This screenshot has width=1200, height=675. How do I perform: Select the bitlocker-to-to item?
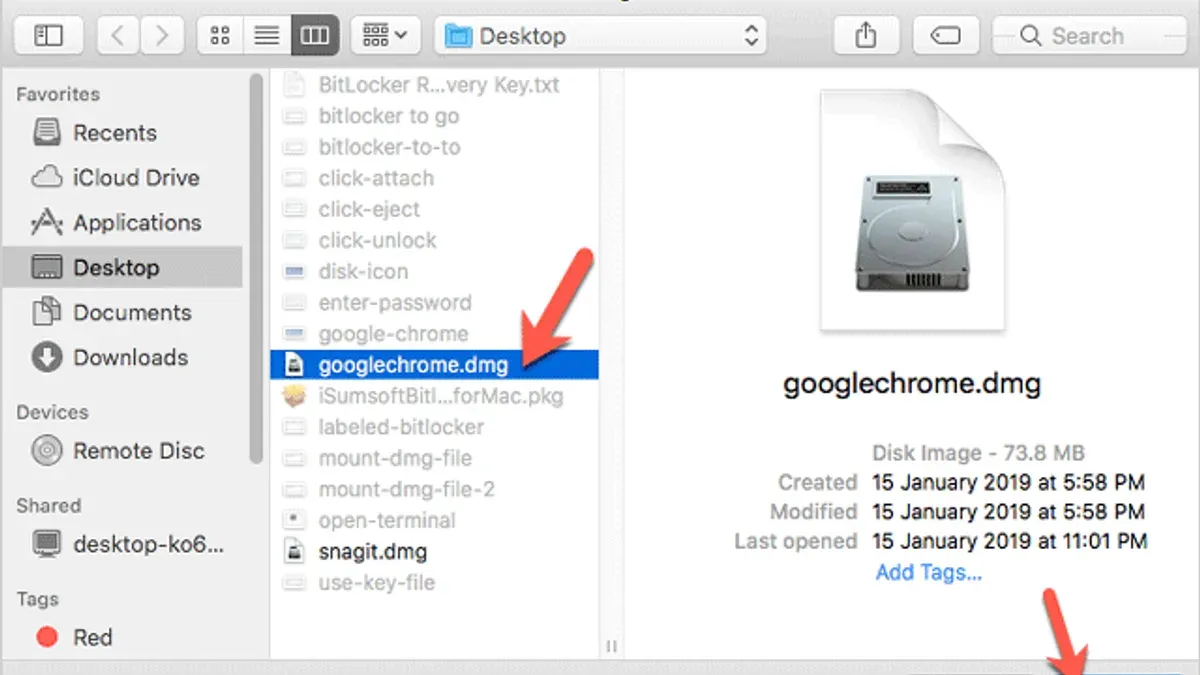434,147
